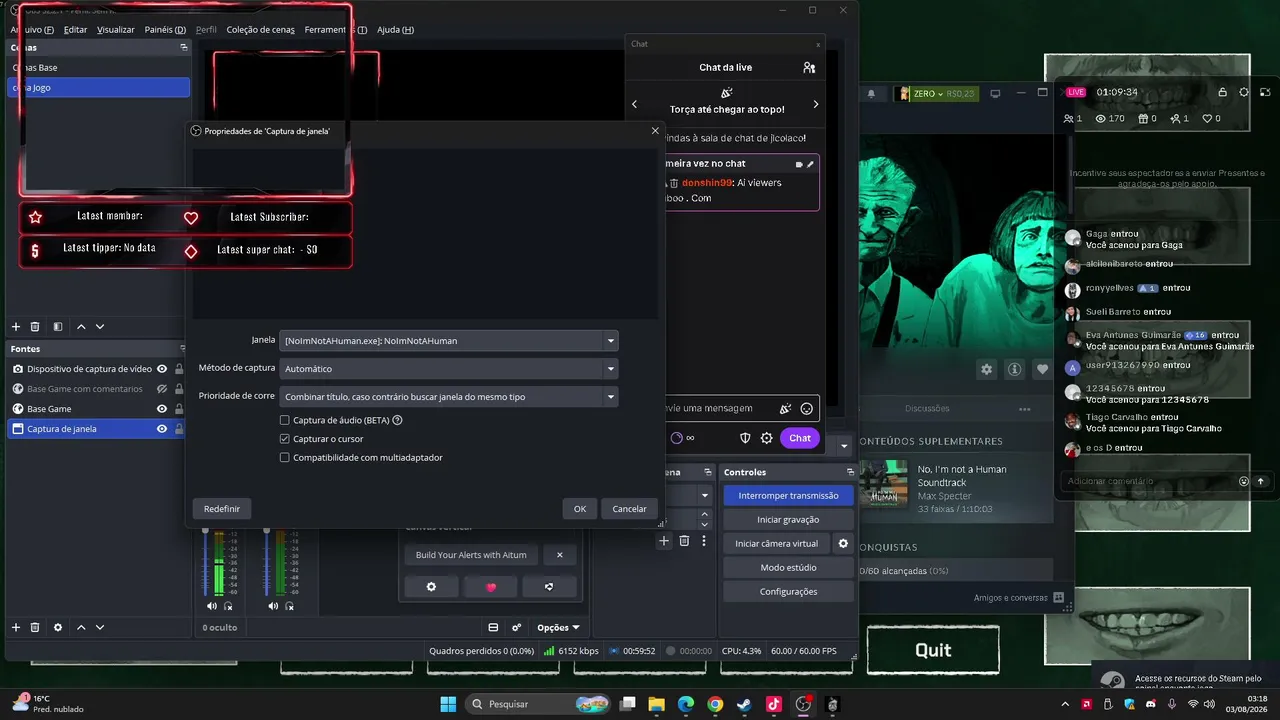Hide the Captura de janela source
The image size is (1280, 720).
click(162, 429)
